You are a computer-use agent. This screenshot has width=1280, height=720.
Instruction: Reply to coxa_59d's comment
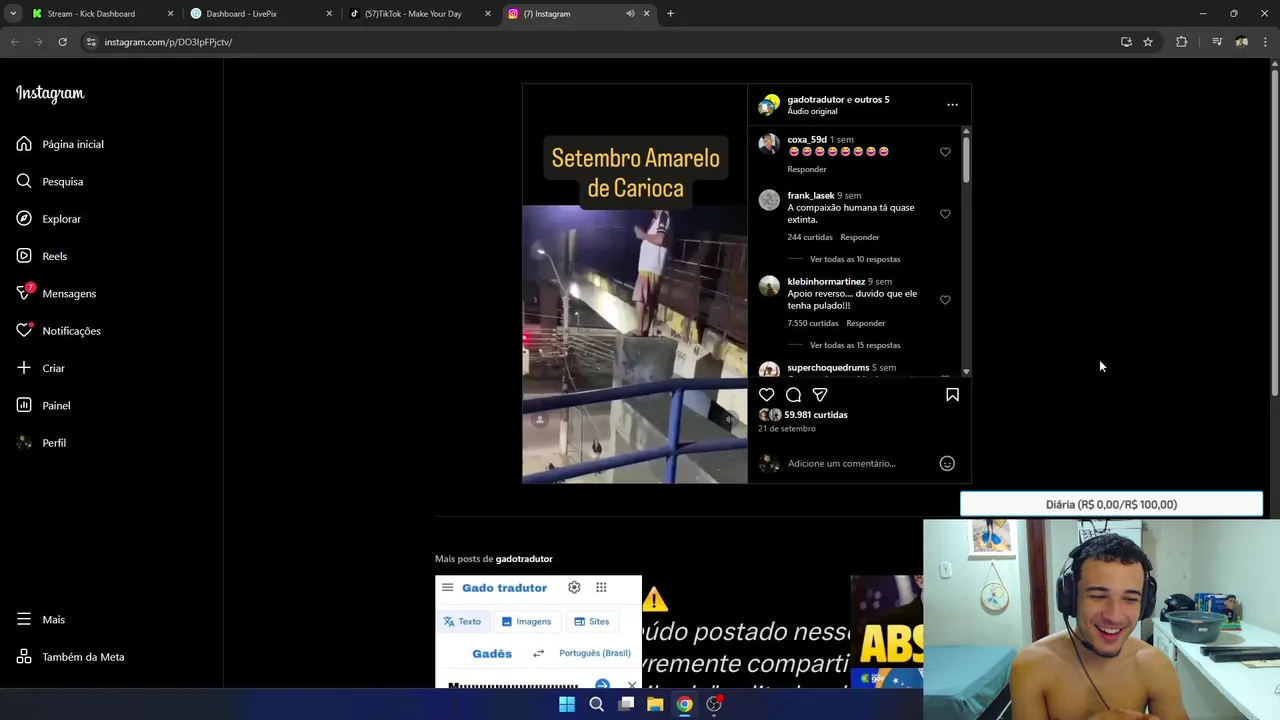click(807, 169)
